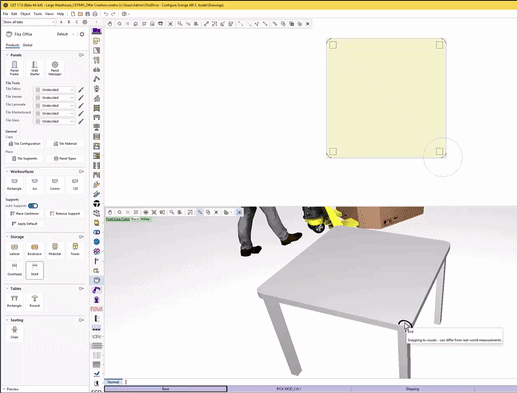Open the Tile Veneer Undecided dropdown
Screen dimensions: 517x393
pos(54,98)
